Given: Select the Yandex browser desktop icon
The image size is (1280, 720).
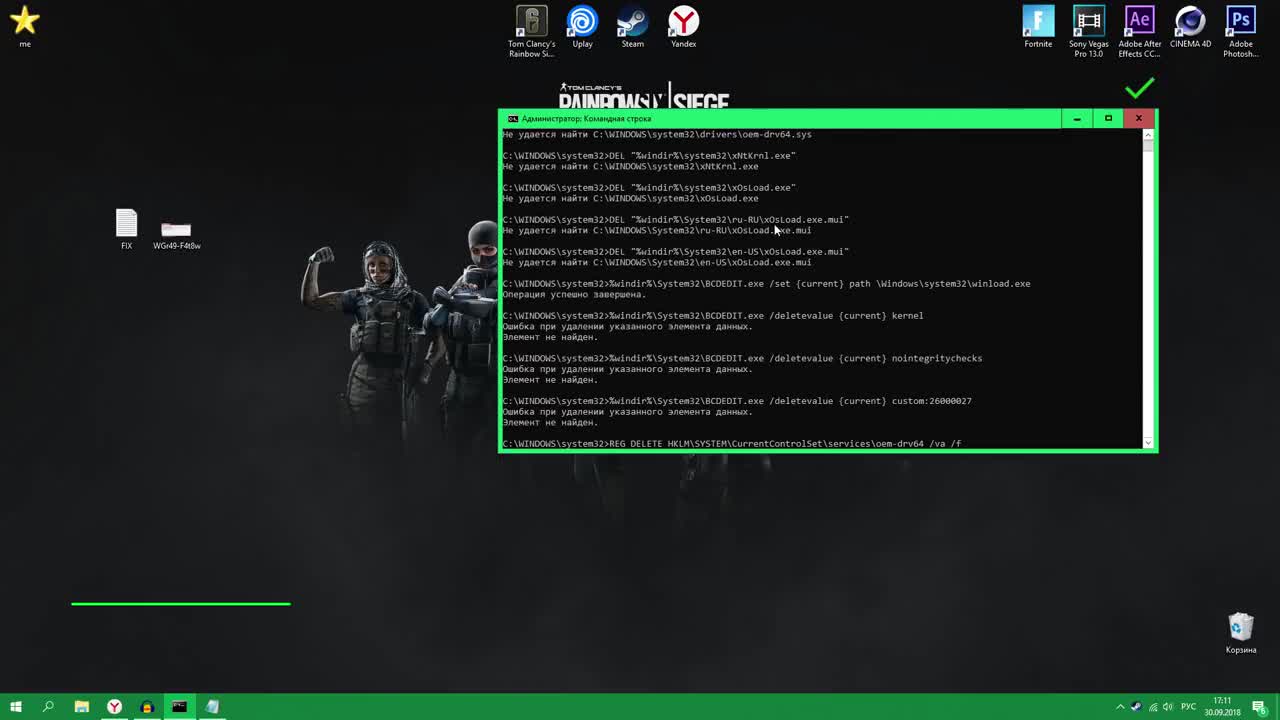Looking at the screenshot, I should (683, 27).
